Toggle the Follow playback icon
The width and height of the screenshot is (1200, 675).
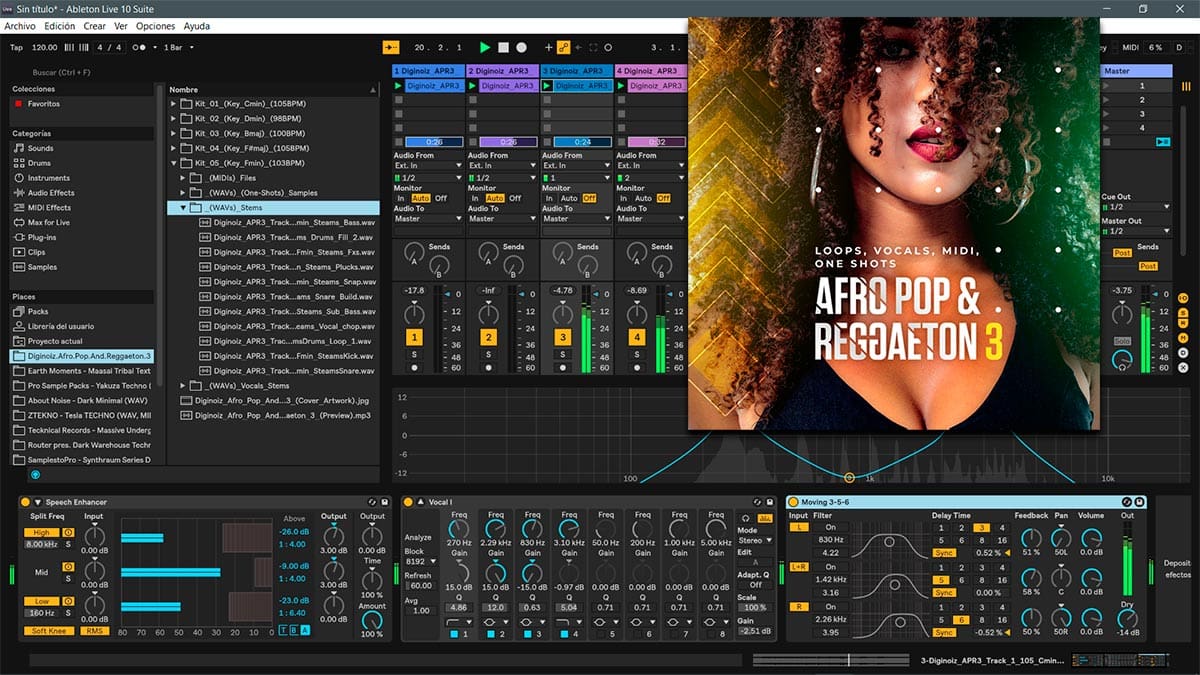(390, 47)
